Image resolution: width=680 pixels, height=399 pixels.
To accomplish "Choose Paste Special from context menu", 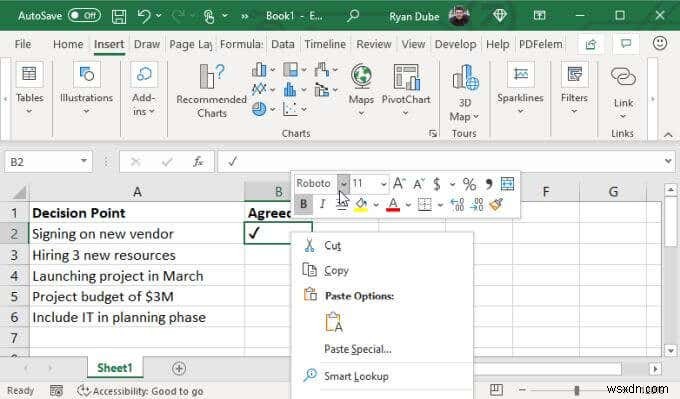I will (x=358, y=349).
